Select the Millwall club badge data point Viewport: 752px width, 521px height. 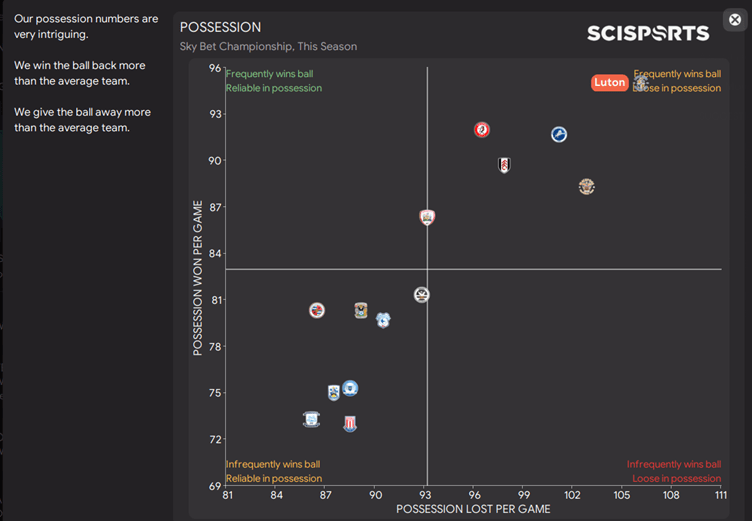tap(559, 134)
